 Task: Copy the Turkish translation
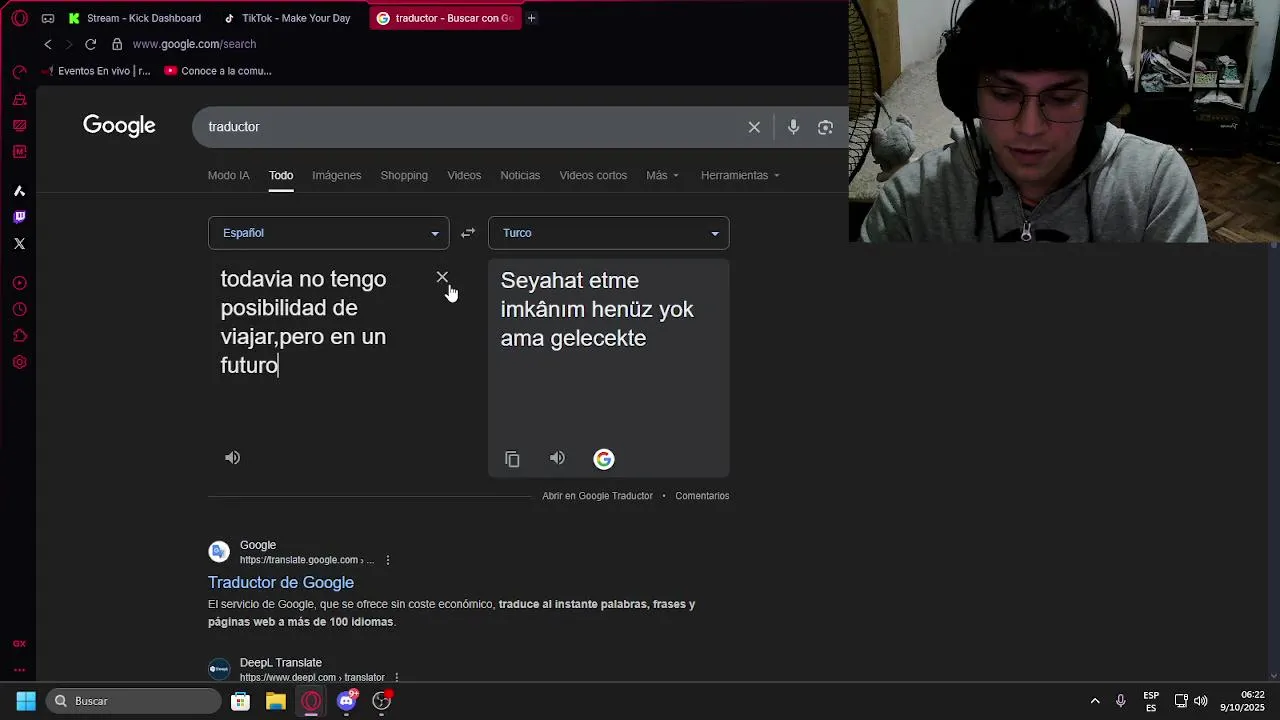click(512, 459)
